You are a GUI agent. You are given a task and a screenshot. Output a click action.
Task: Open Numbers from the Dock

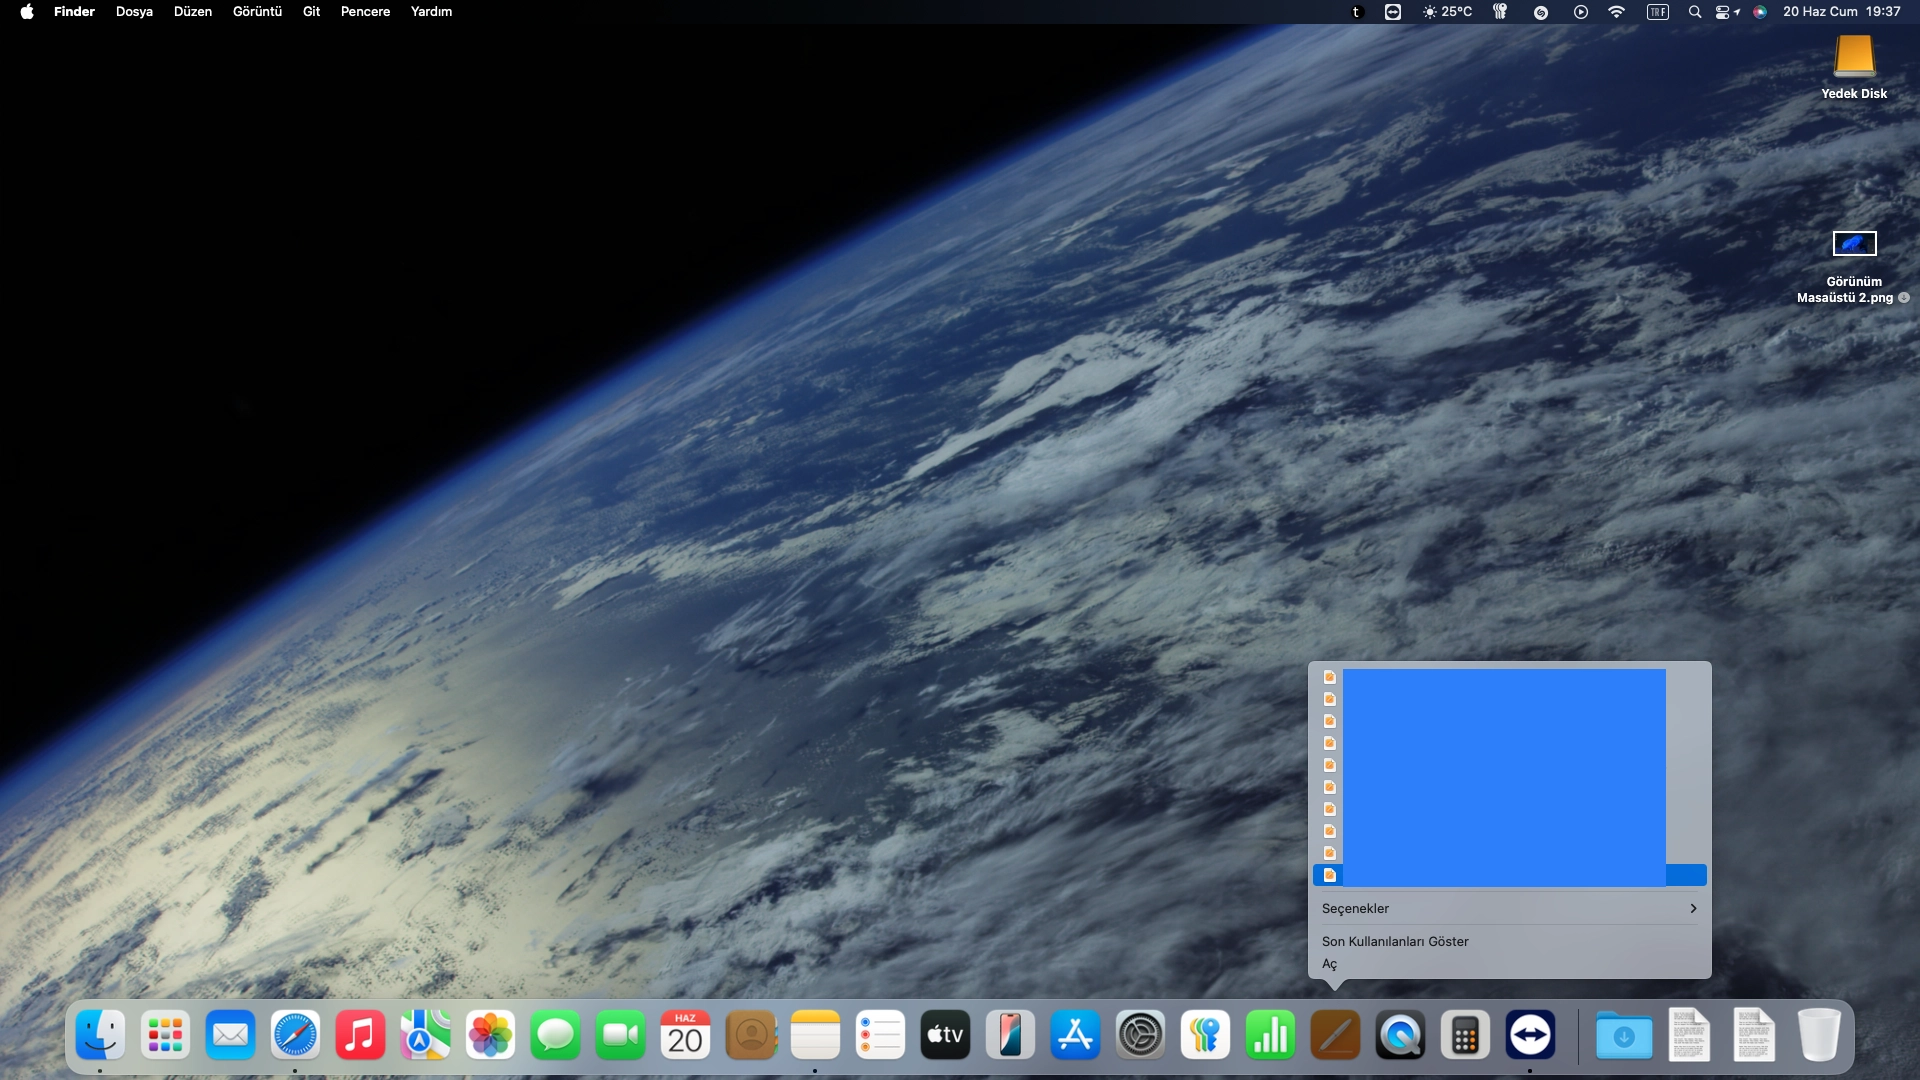pos(1270,1035)
